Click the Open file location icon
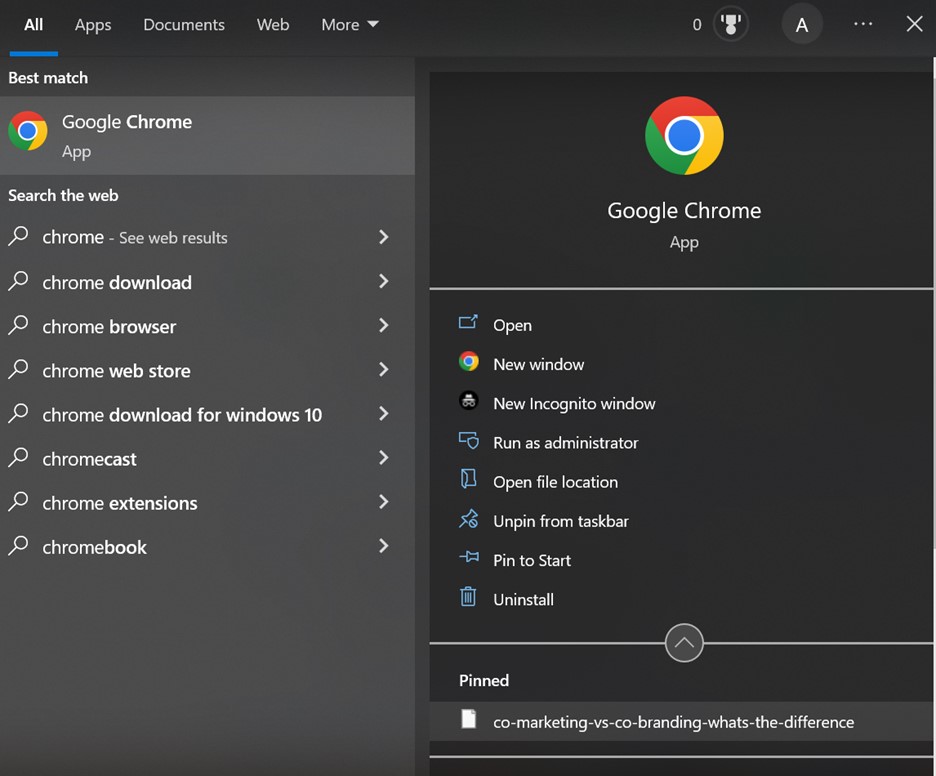936x776 pixels. coord(468,481)
